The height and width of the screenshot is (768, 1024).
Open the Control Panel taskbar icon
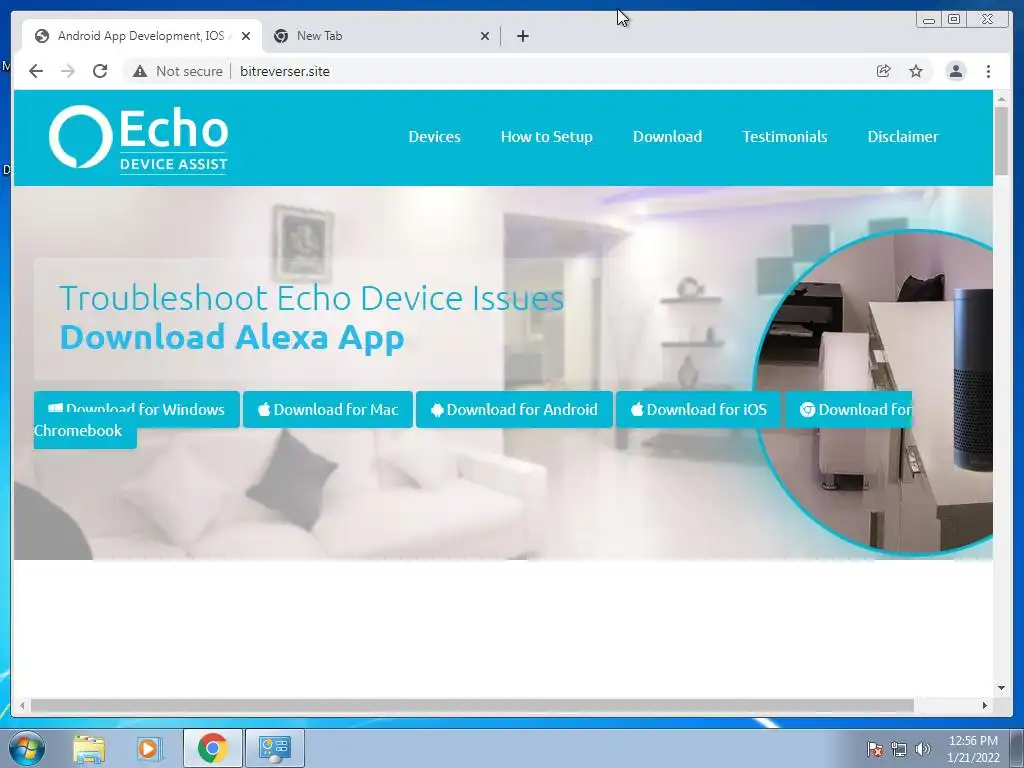pyautogui.click(x=274, y=748)
